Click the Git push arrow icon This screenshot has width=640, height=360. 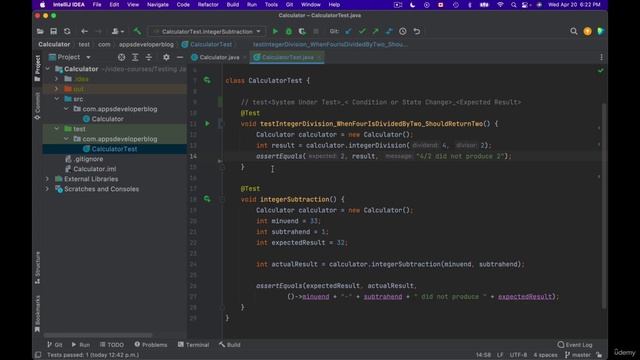[x=376, y=31]
